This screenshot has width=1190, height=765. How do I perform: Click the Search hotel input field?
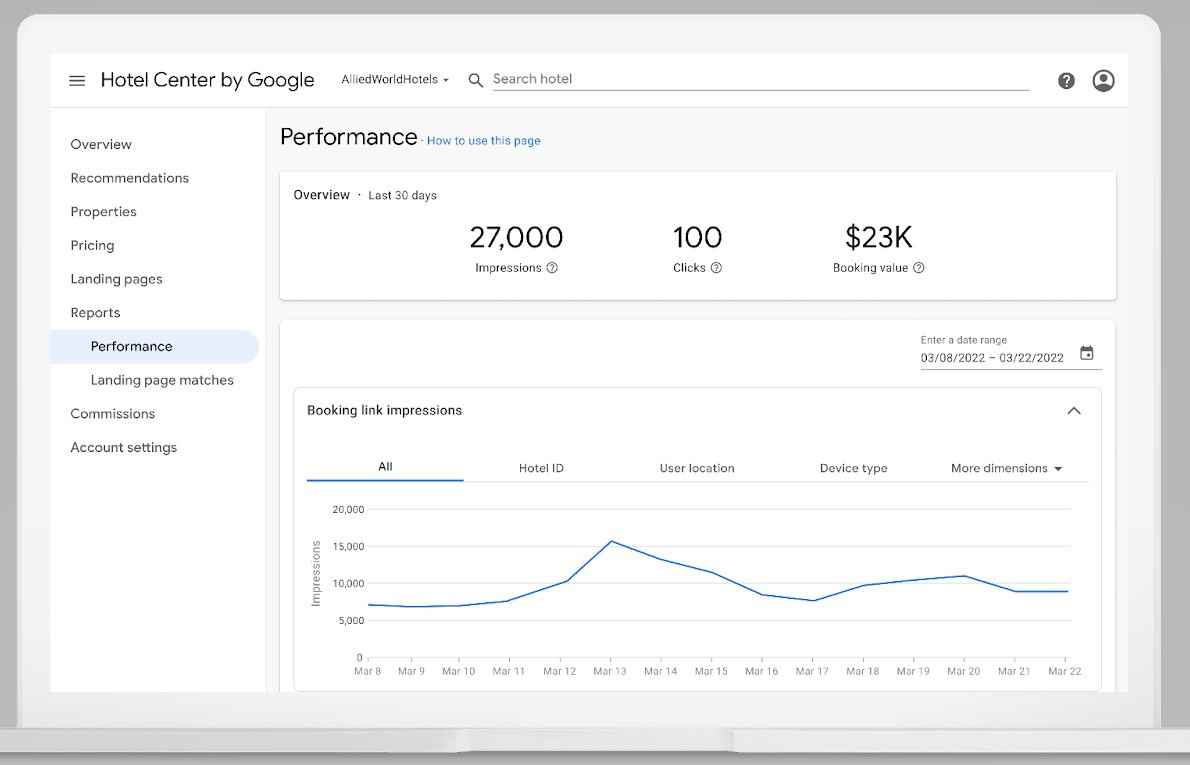(x=760, y=79)
